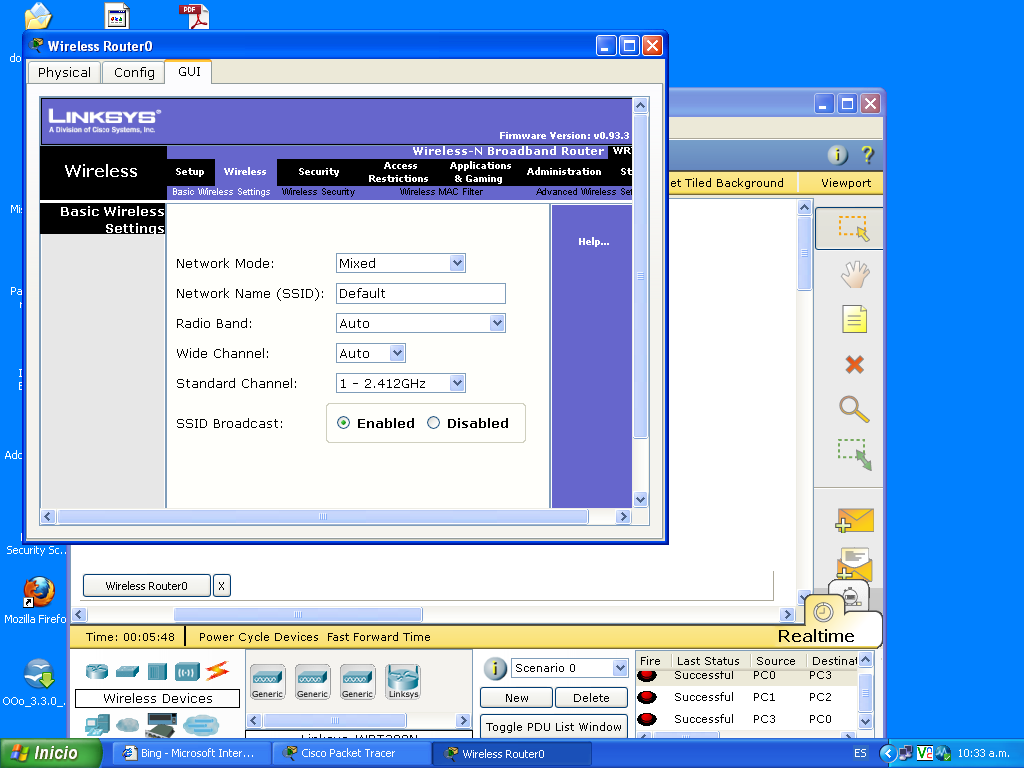Open the Access Restrictions menu tab
Screen dimensions: 1024x768
click(x=398, y=172)
